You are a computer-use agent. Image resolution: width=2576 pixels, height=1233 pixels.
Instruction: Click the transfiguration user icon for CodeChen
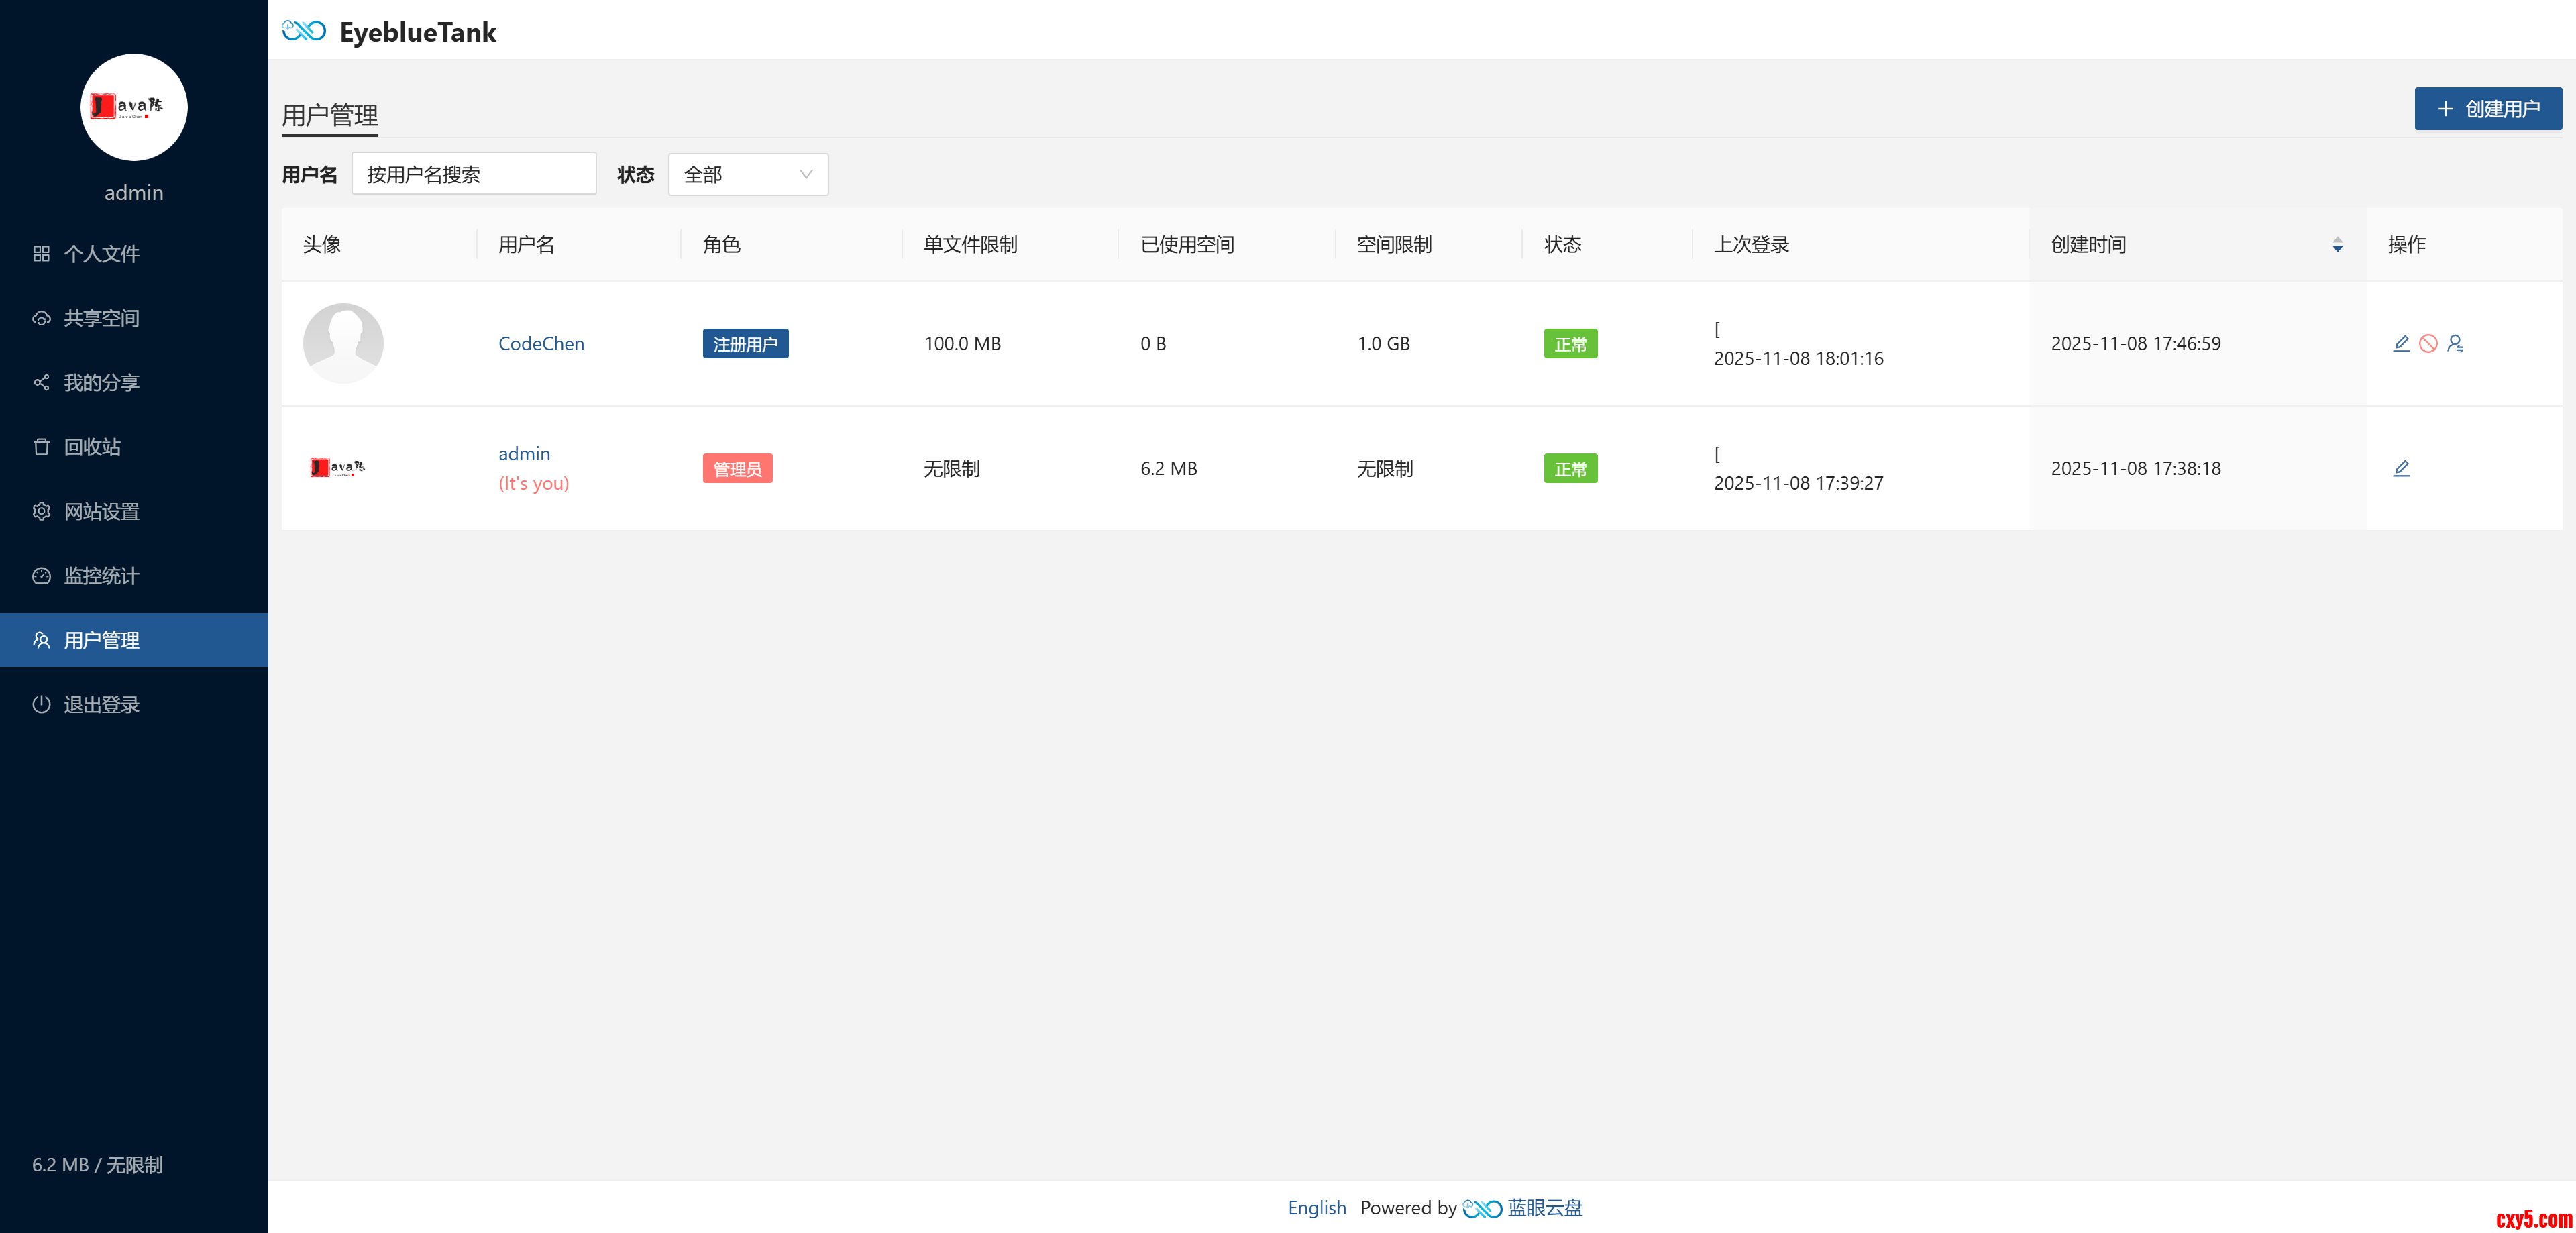(x=2455, y=343)
